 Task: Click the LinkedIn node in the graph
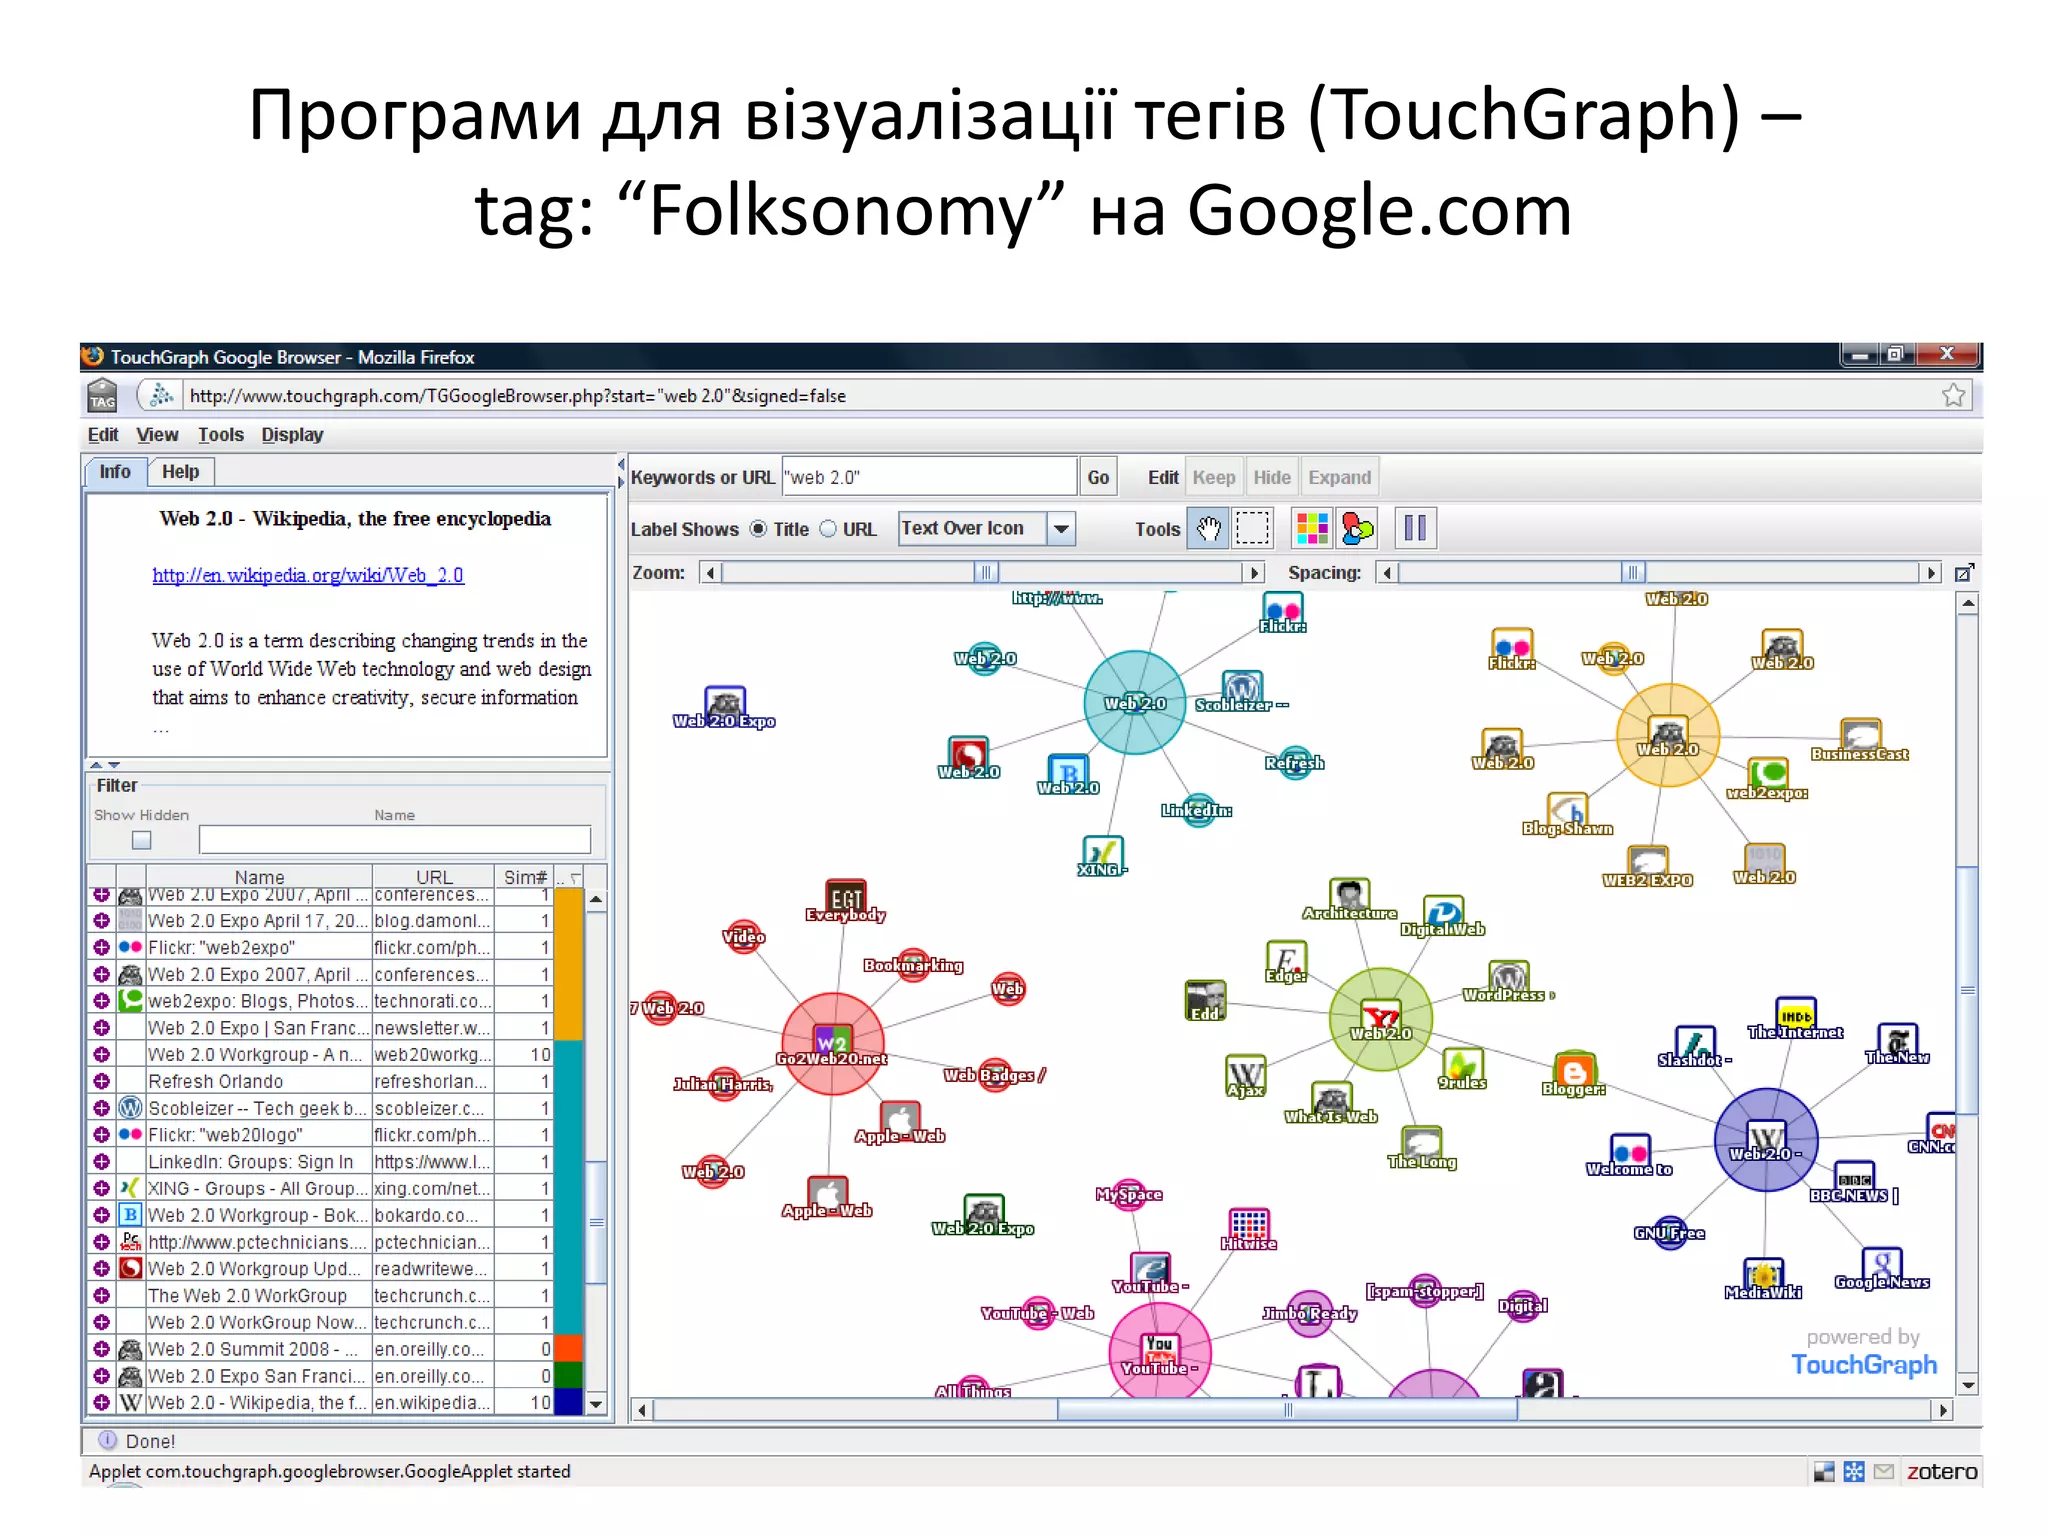pos(1197,809)
